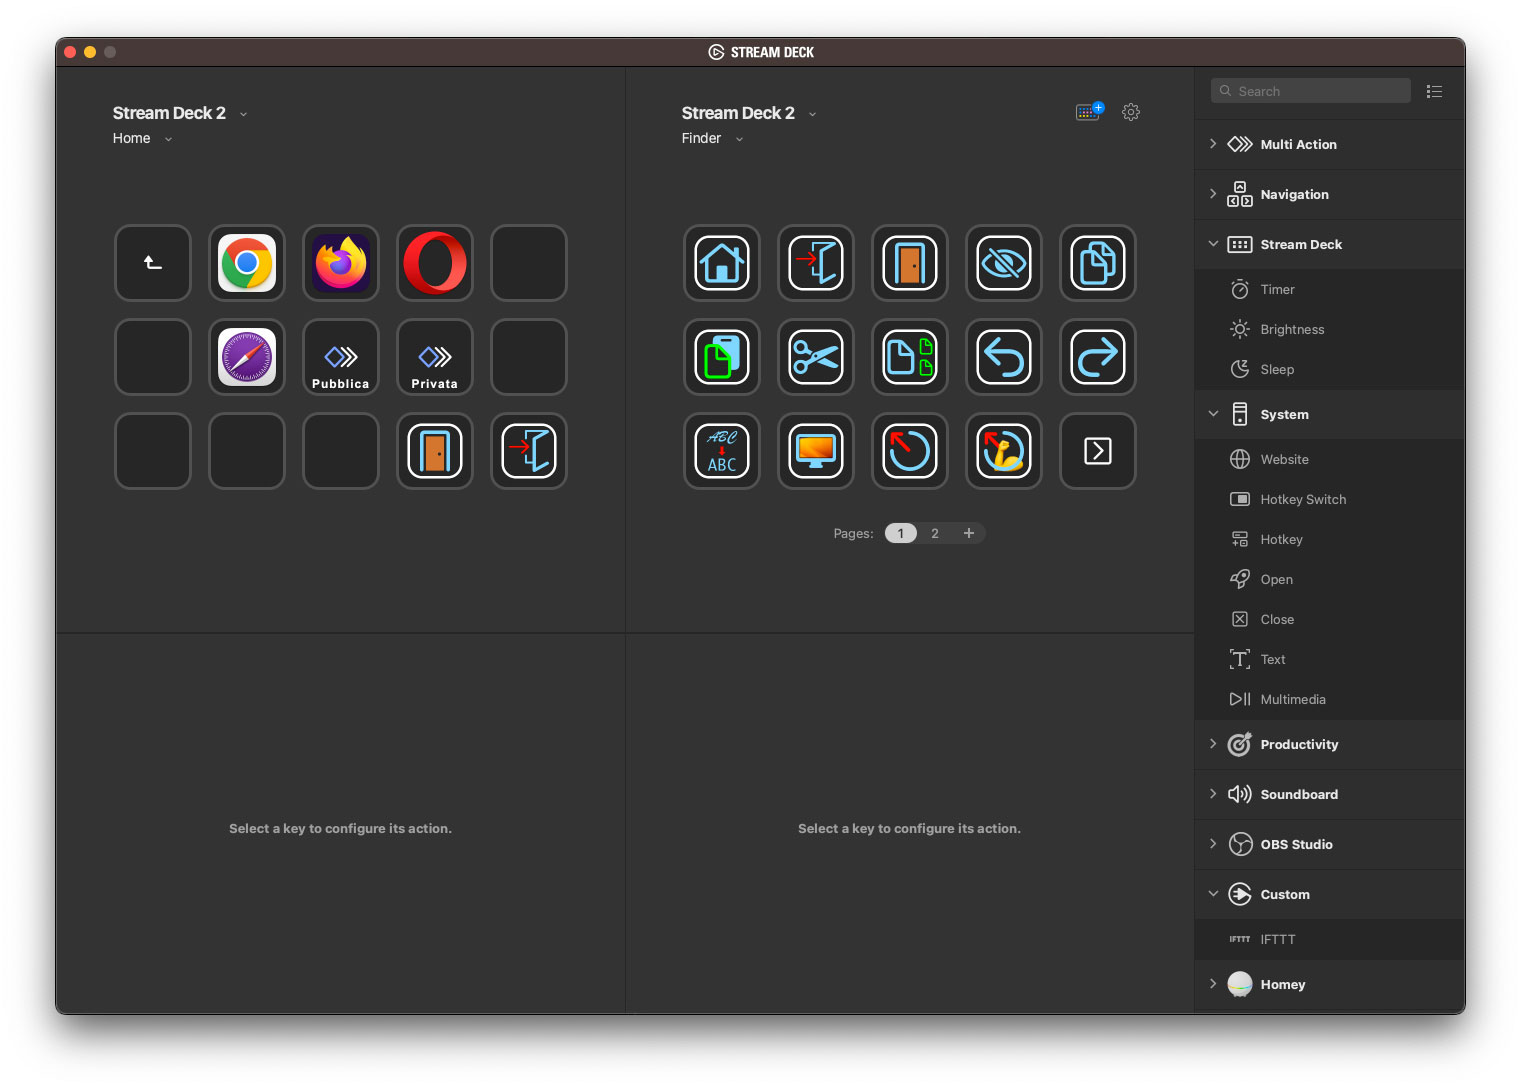Select the house Home key in Finder

(722, 263)
